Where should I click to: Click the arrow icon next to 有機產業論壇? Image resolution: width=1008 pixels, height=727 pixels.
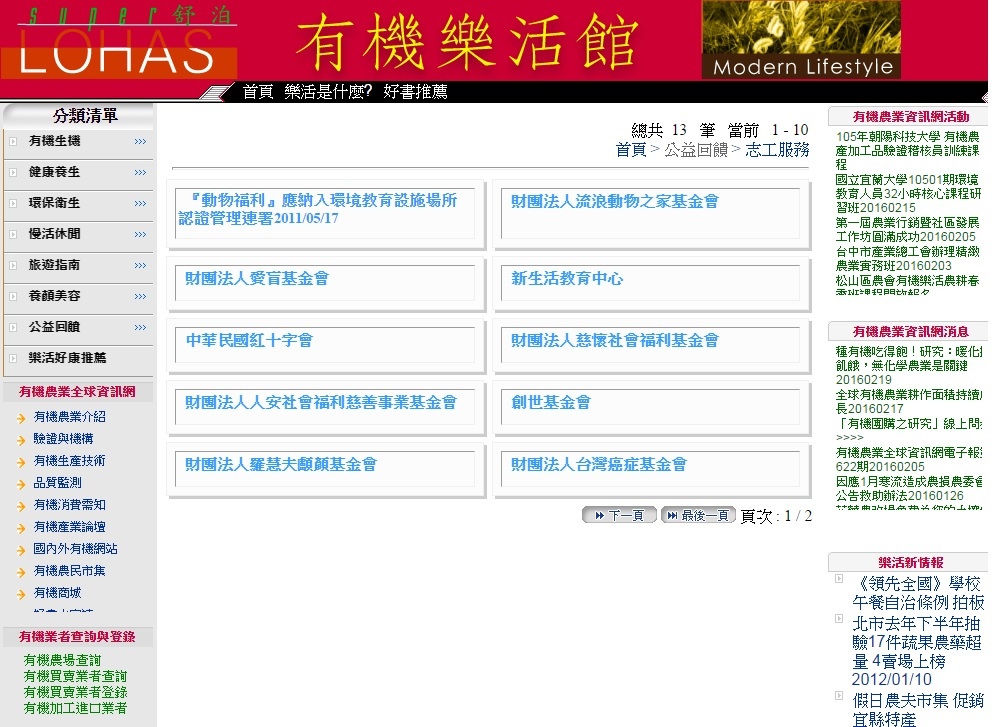point(21,528)
